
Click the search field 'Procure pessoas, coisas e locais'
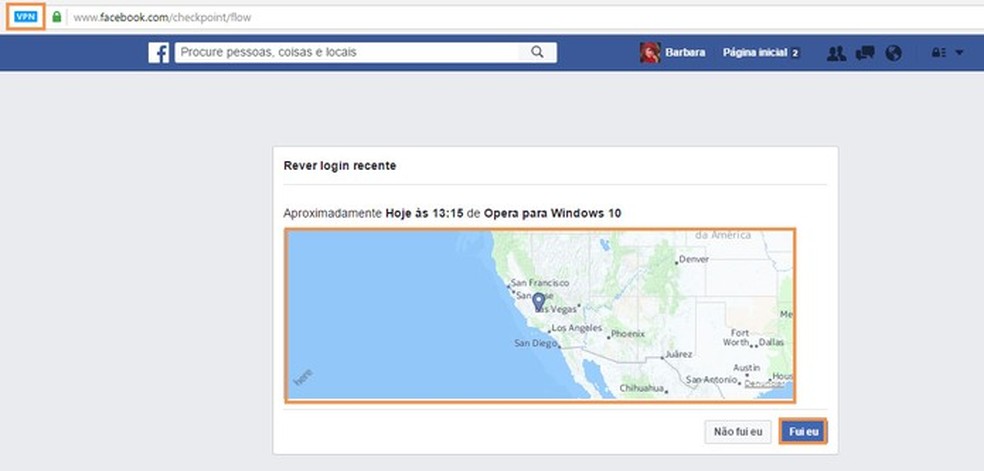coord(347,53)
